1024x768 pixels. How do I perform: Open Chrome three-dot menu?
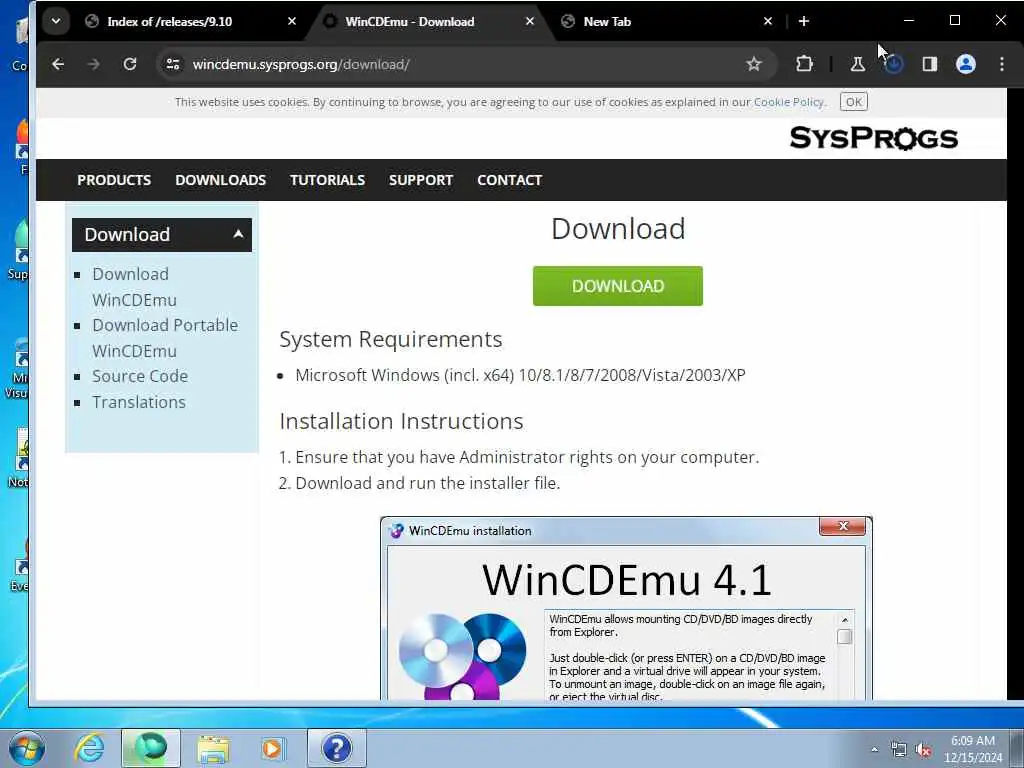1002,64
